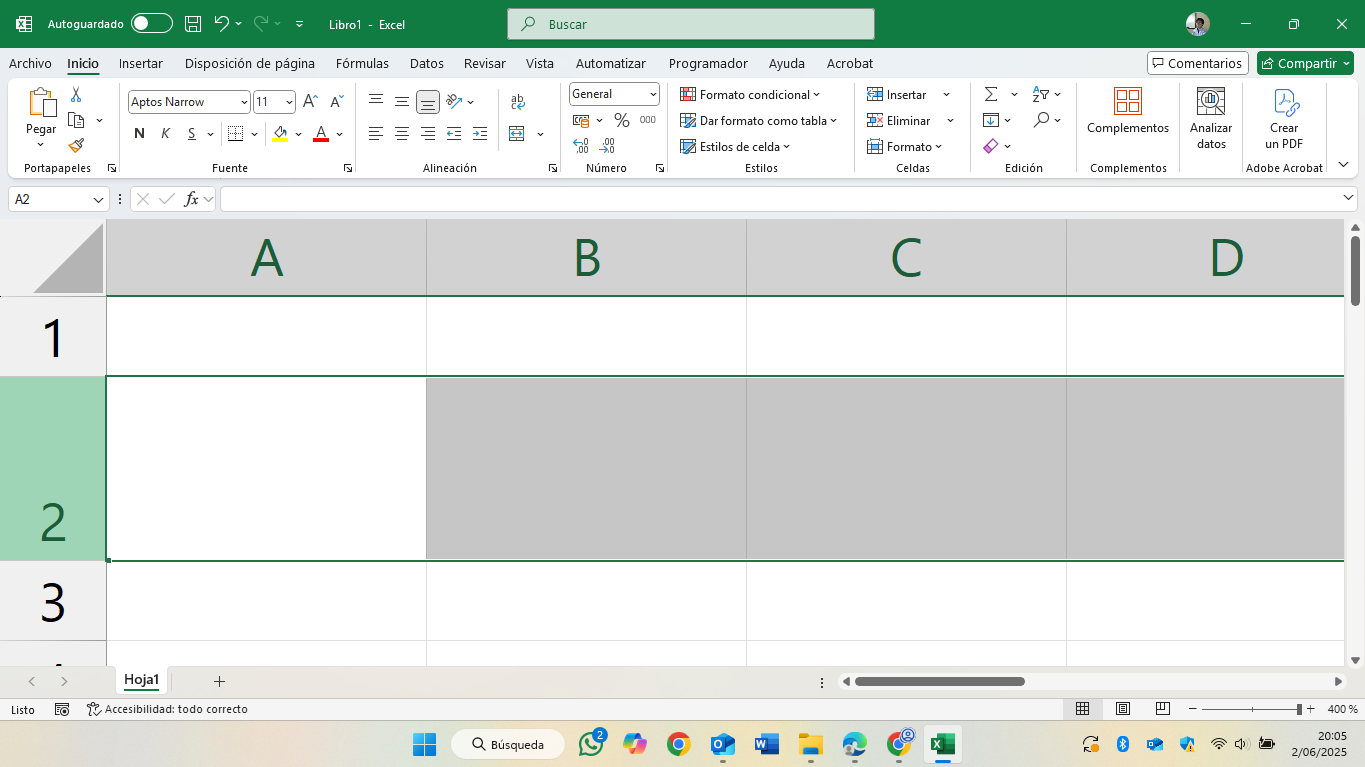Click Crear un PDF Acrobat icon
The width and height of the screenshot is (1365, 767).
(1284, 118)
